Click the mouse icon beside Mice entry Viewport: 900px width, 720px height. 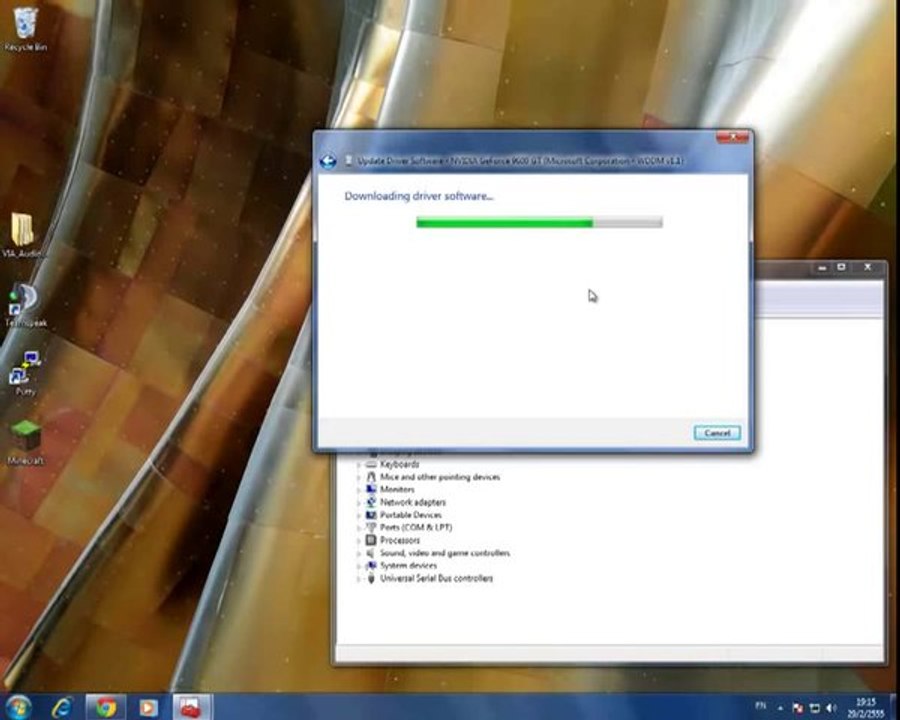click(371, 477)
